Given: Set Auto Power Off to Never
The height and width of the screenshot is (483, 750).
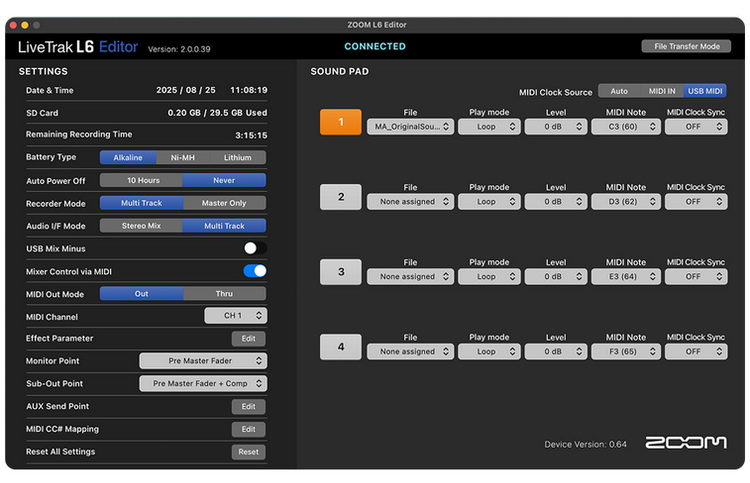Looking at the screenshot, I should coord(224,180).
